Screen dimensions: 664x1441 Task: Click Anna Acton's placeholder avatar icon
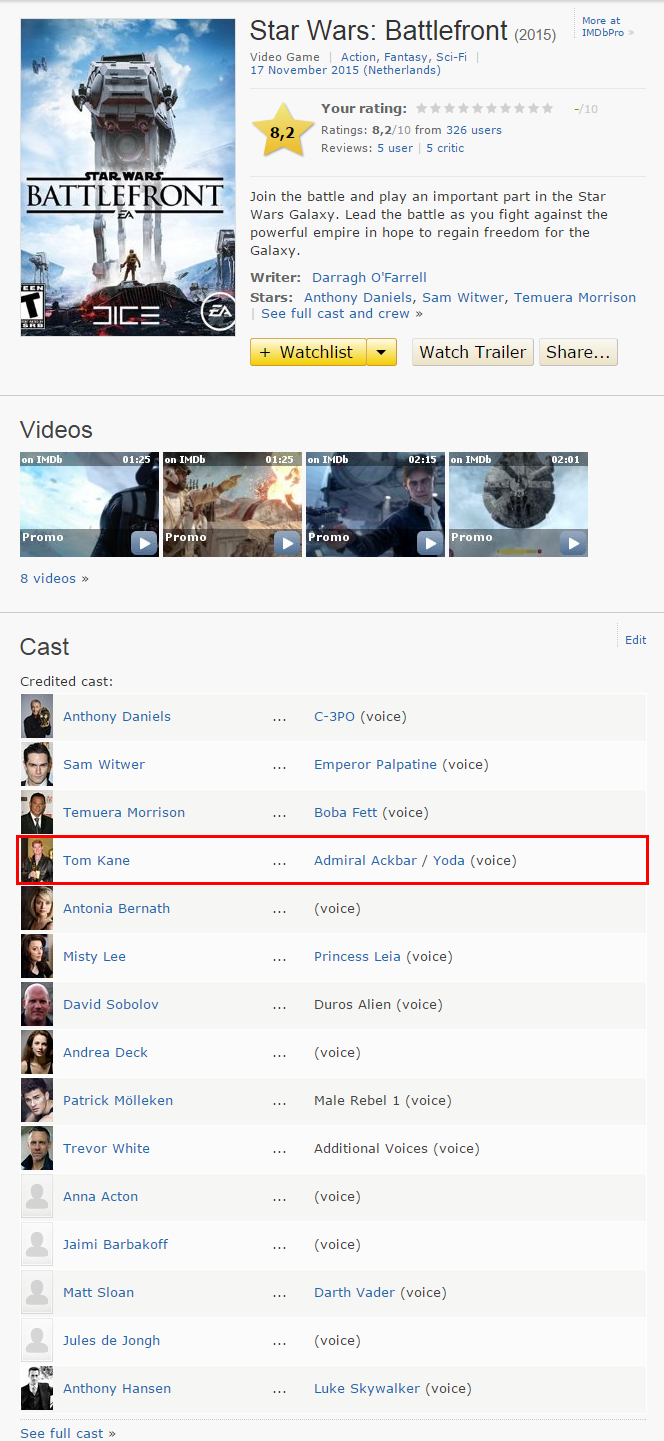37,1196
